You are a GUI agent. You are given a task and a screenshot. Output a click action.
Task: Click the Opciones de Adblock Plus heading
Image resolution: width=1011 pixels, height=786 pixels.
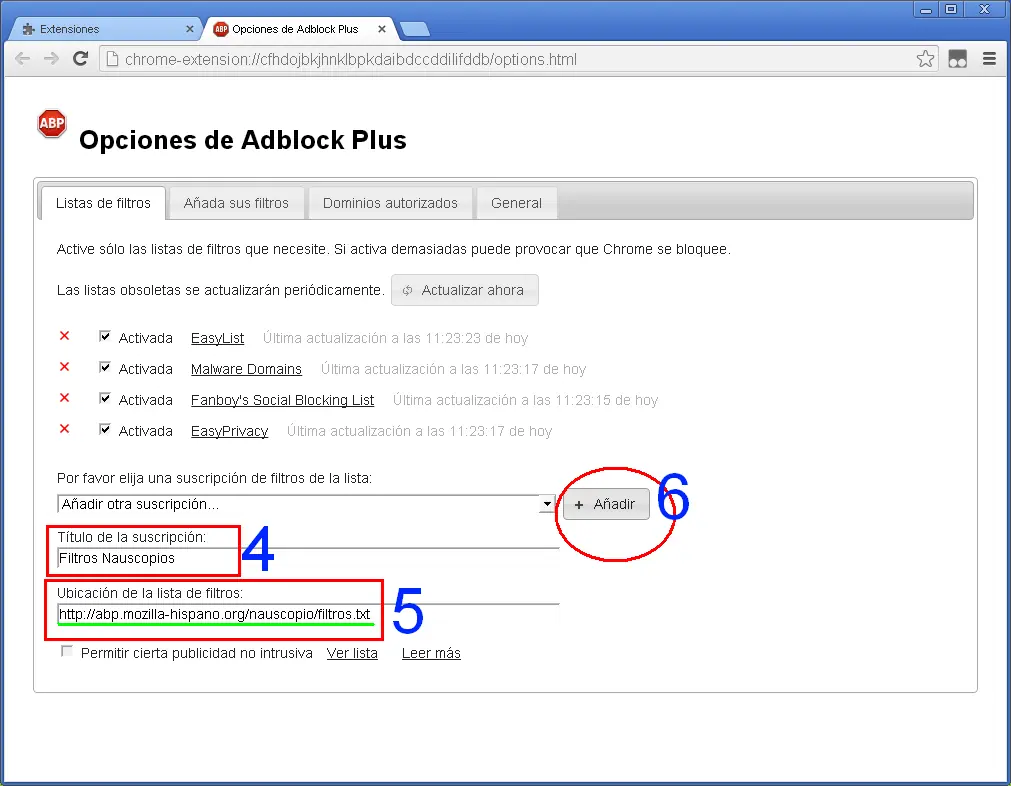pos(242,140)
